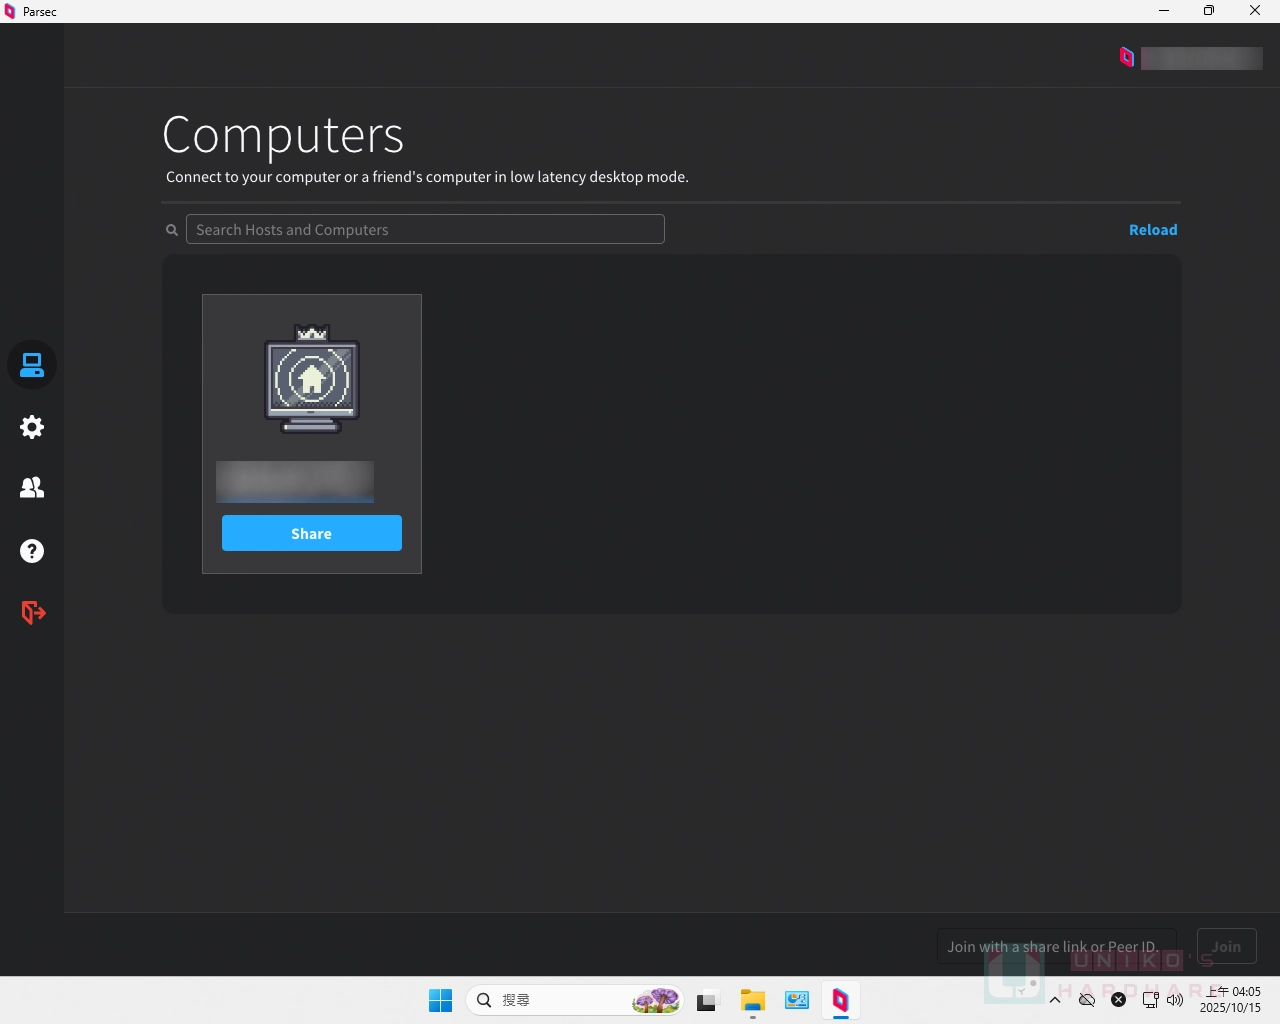The width and height of the screenshot is (1280, 1024).
Task: Open the Friends panel icon
Action: point(32,488)
